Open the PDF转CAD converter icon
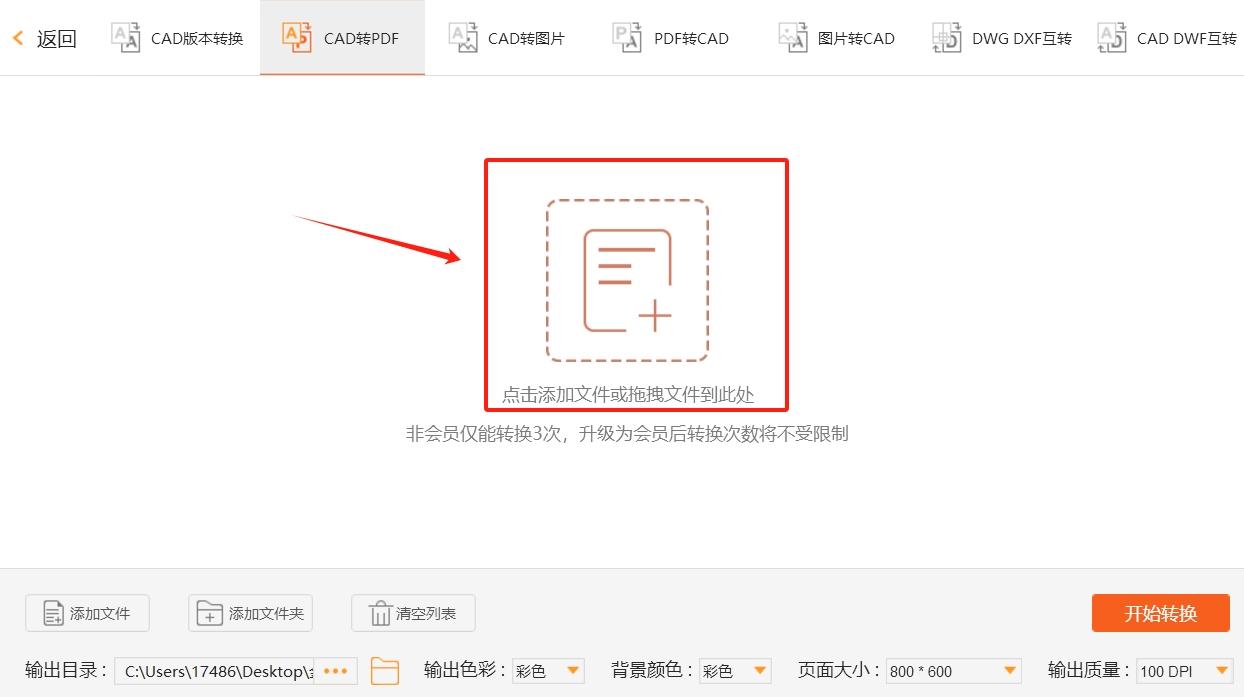 pos(627,38)
